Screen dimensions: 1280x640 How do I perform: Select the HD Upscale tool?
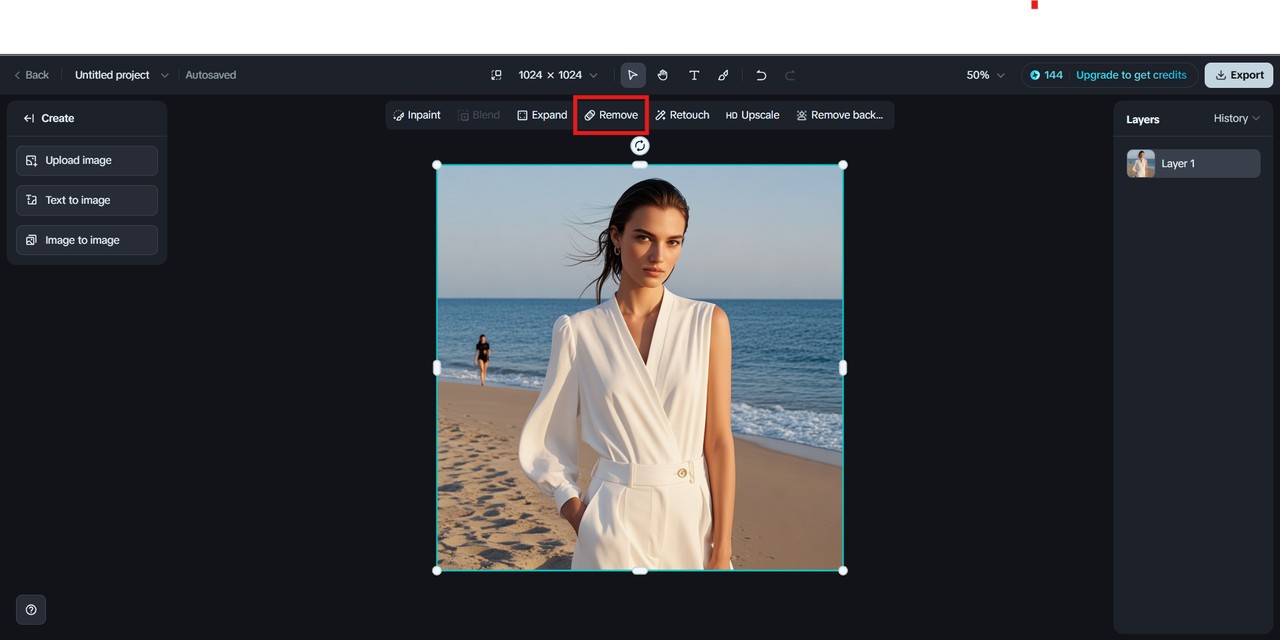pyautogui.click(x=752, y=115)
